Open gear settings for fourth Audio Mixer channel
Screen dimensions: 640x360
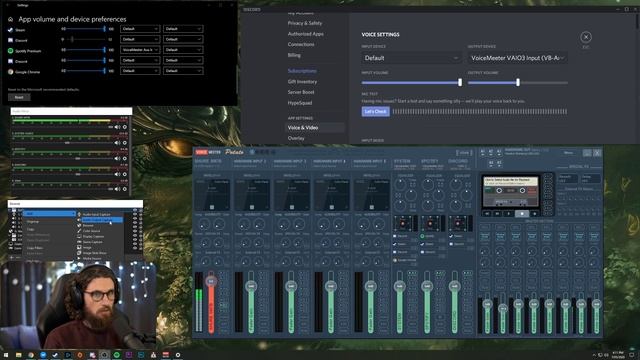125,174
